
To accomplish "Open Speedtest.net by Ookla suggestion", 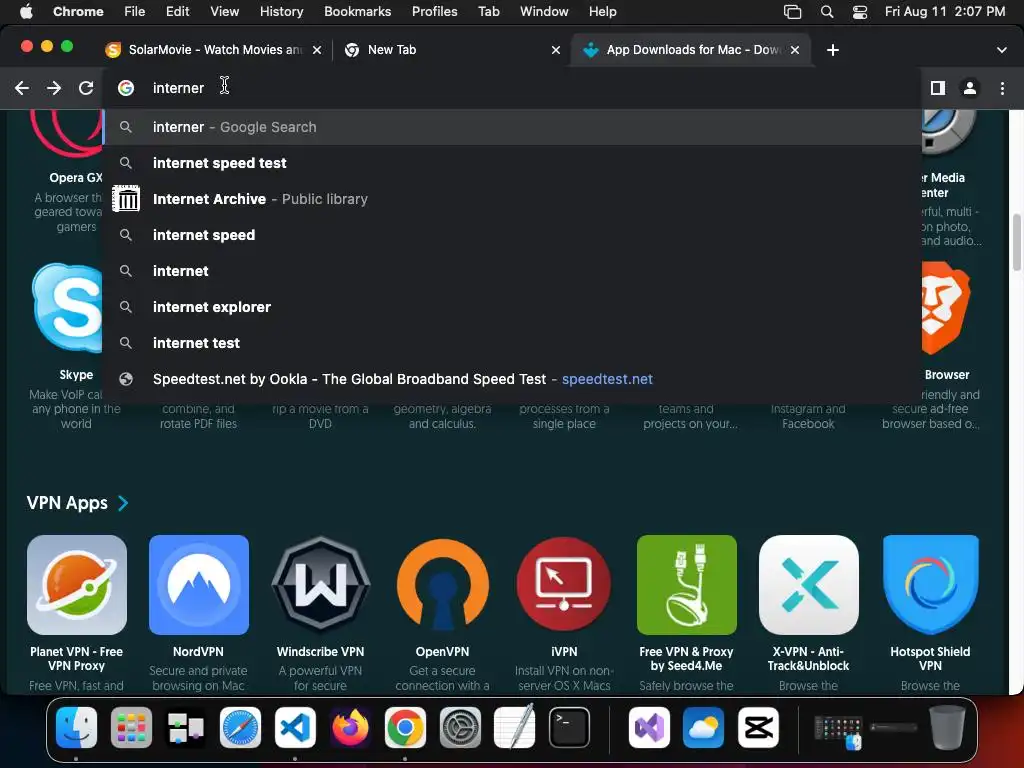I will pos(513,379).
